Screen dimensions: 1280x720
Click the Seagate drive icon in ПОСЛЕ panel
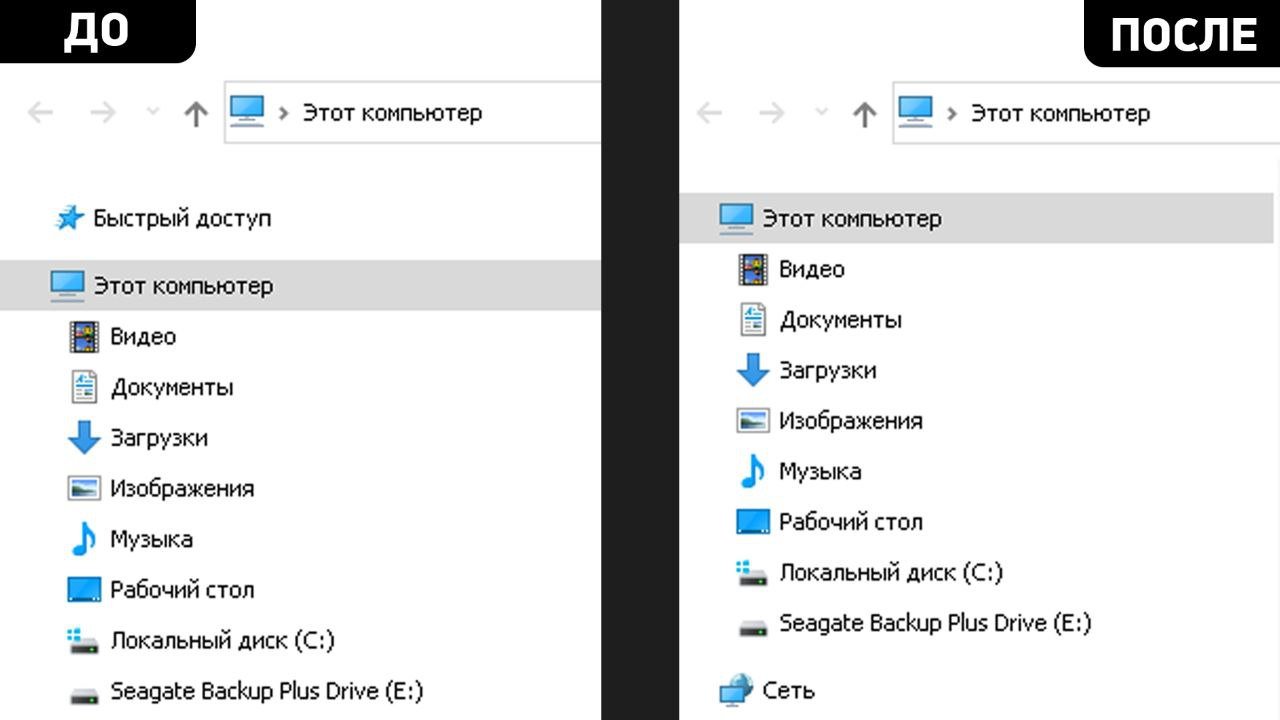pos(752,627)
